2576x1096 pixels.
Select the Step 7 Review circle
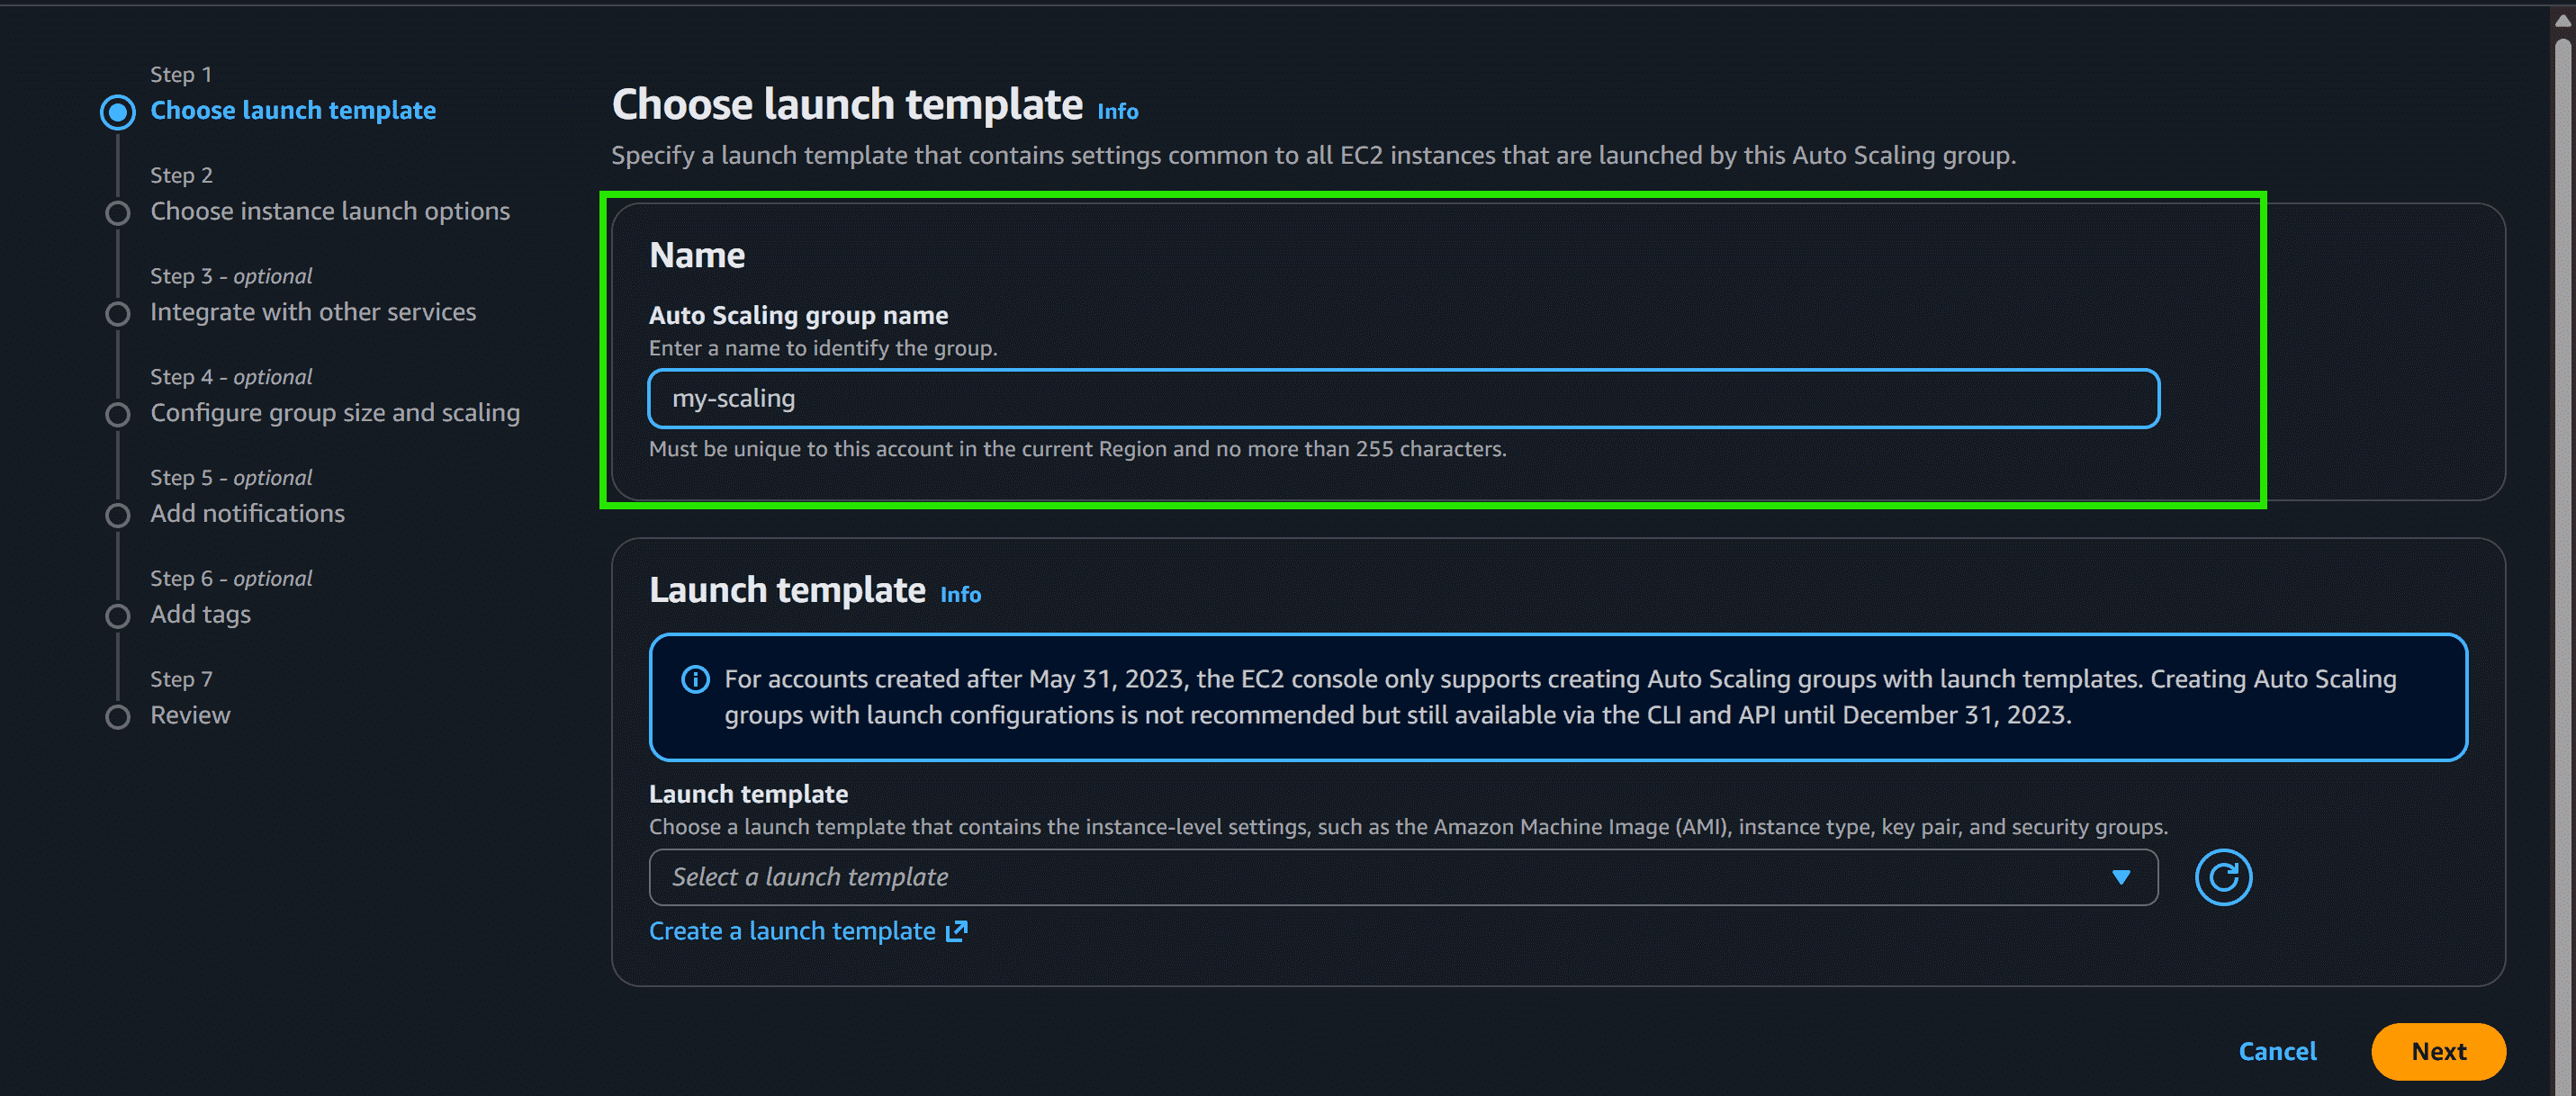tap(118, 717)
